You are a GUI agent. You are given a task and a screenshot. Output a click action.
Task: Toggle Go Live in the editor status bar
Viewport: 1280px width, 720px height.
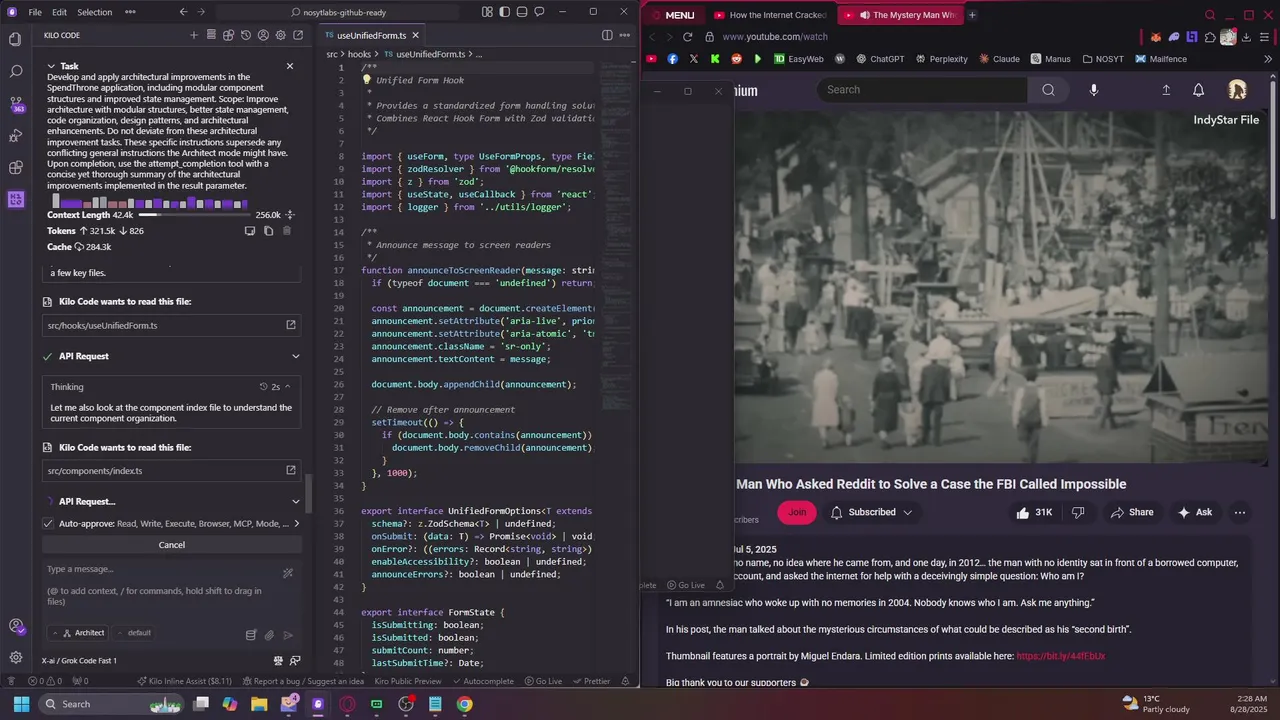[542, 681]
